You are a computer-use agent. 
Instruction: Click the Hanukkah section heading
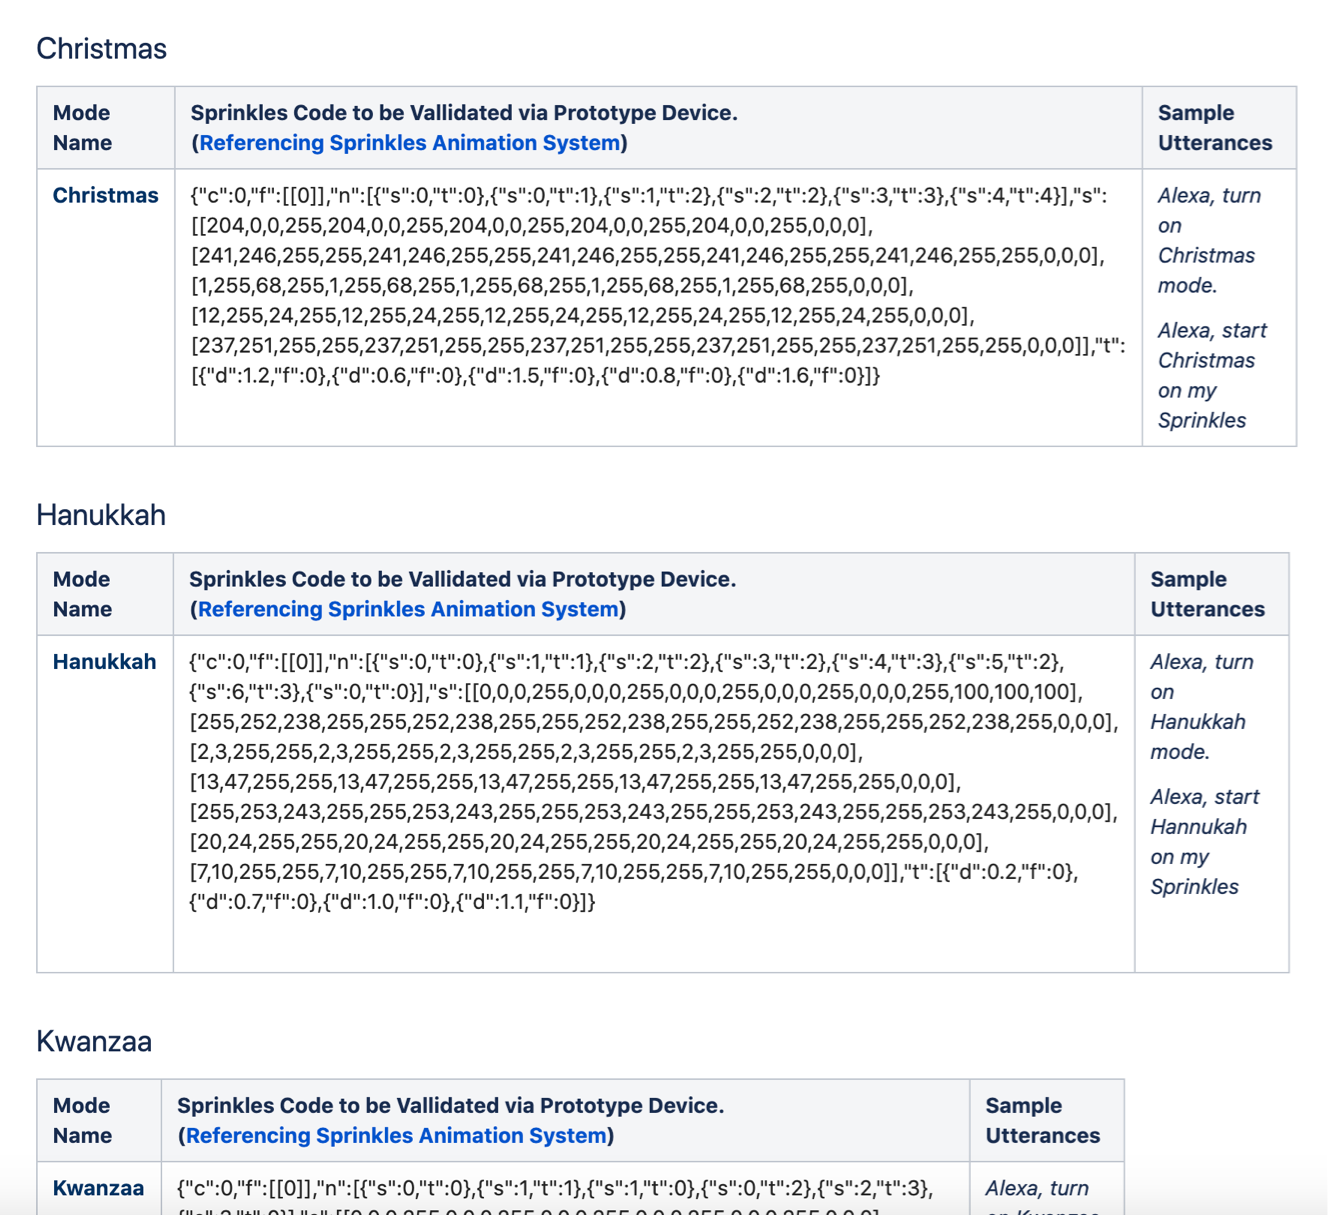coord(101,515)
